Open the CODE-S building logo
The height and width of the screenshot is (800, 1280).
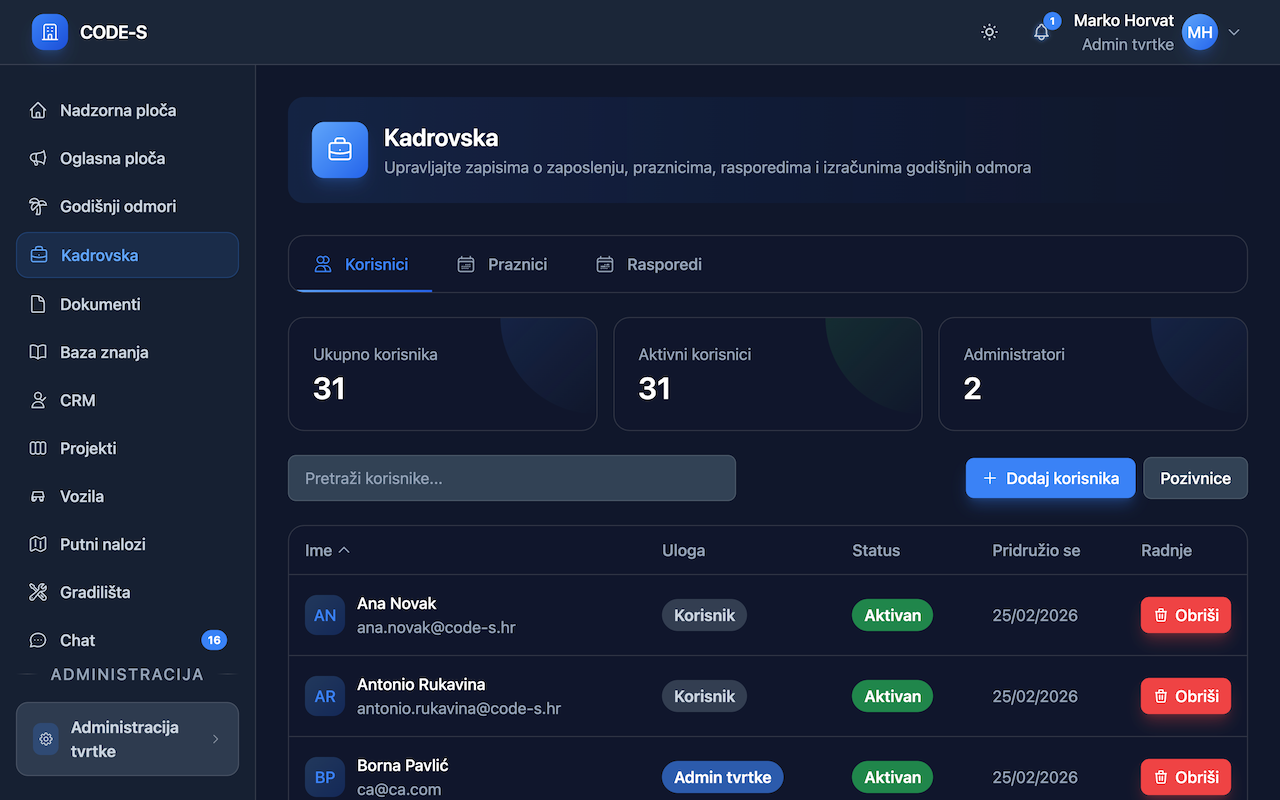pos(49,31)
